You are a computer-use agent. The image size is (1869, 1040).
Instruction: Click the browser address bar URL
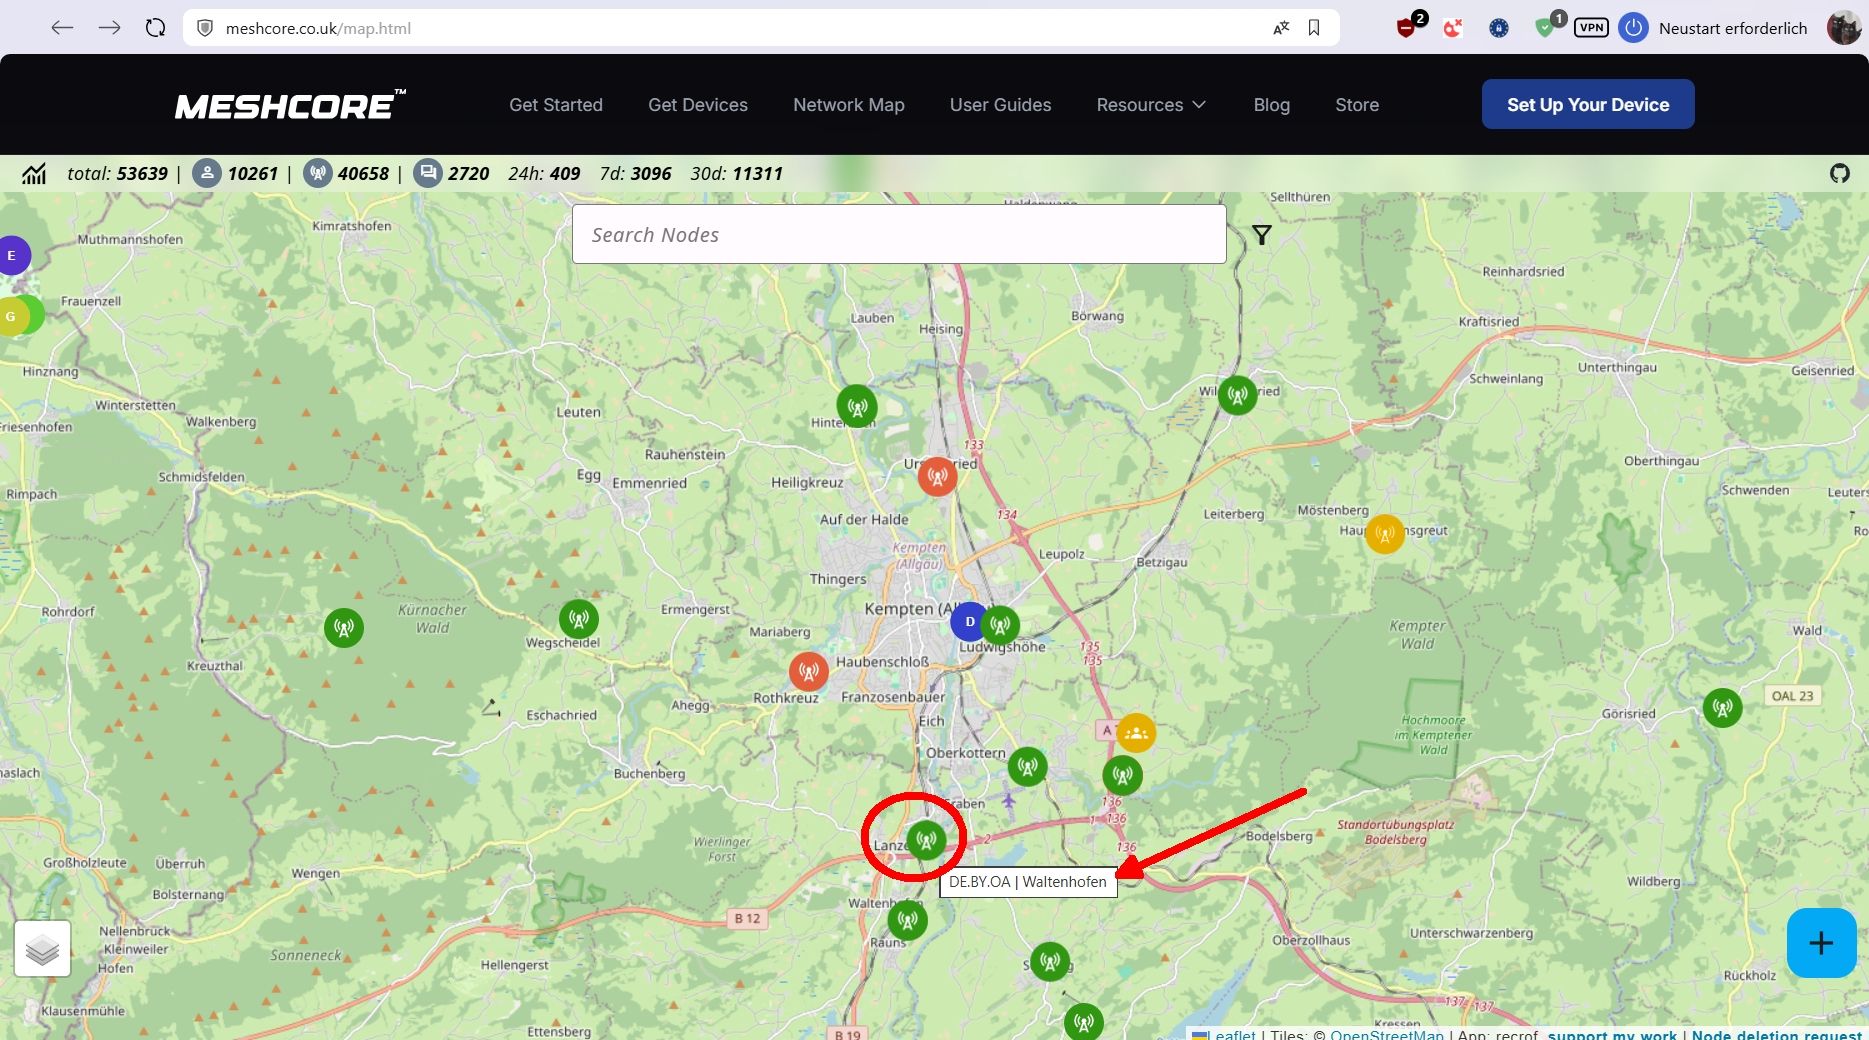(x=318, y=28)
